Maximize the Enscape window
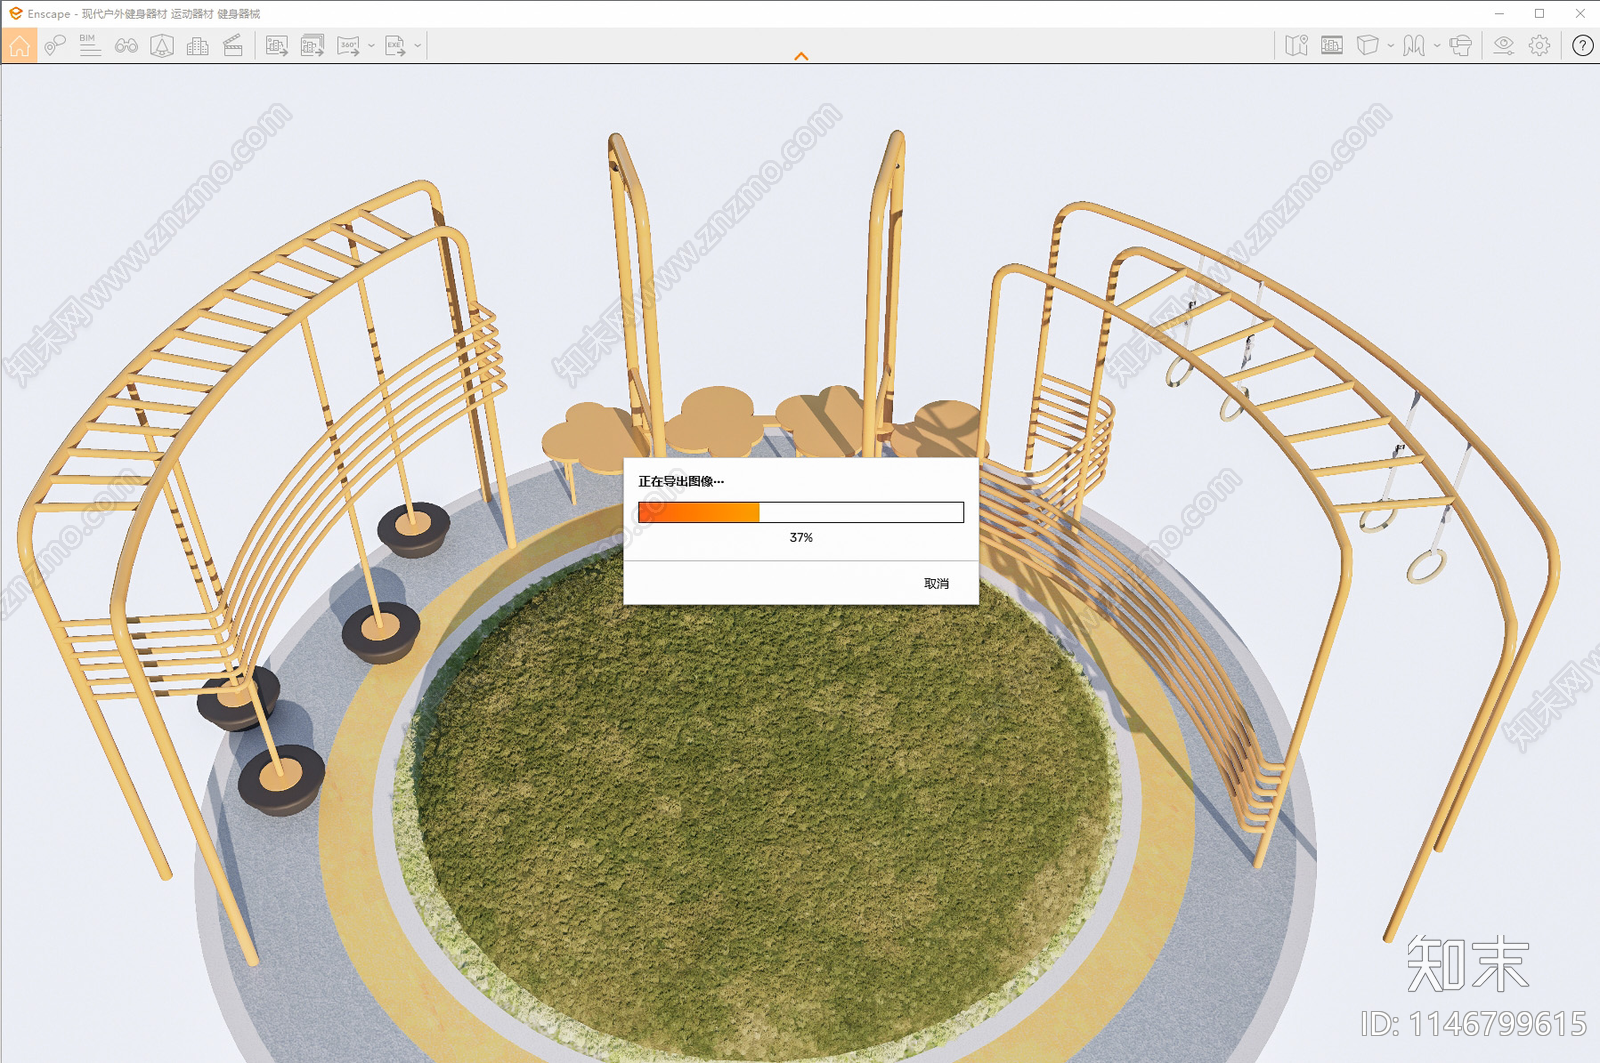Viewport: 1600px width, 1063px height. (x=1540, y=13)
